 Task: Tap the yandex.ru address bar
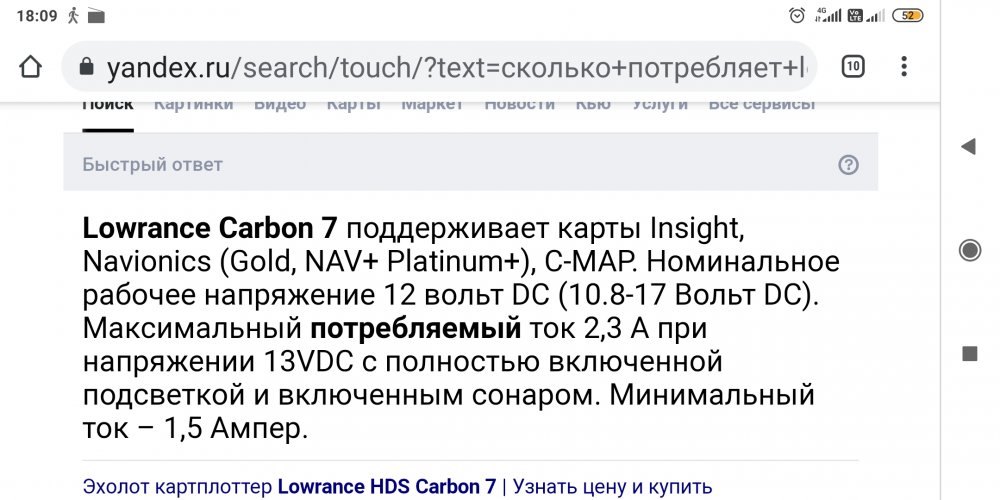(x=440, y=67)
